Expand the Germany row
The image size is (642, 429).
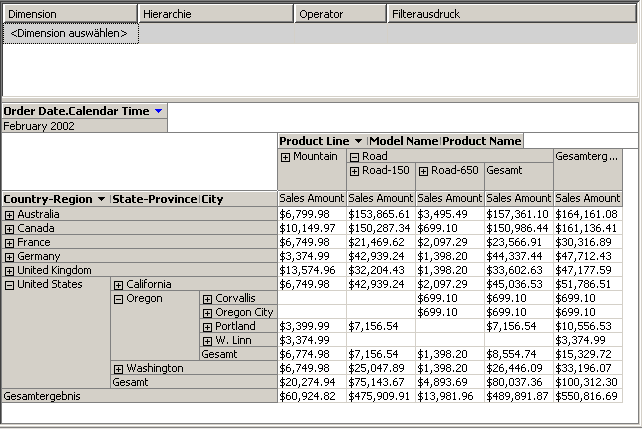pyautogui.click(x=10, y=256)
